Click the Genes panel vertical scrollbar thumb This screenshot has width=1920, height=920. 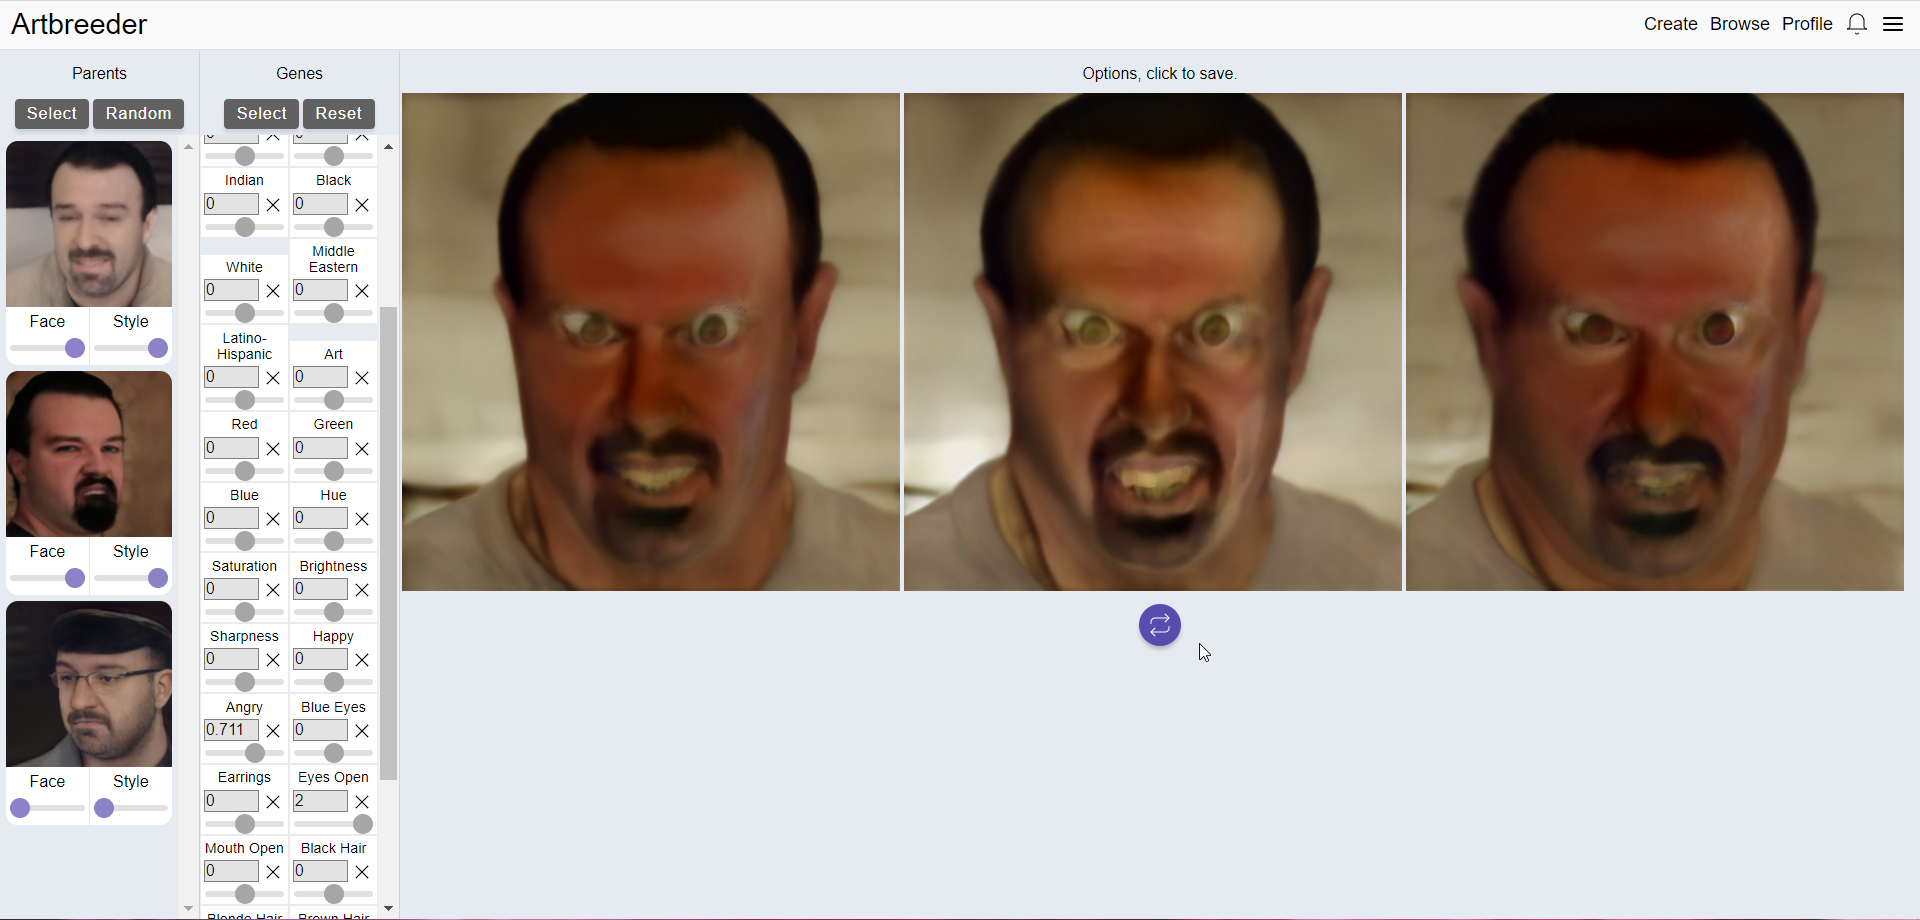388,543
